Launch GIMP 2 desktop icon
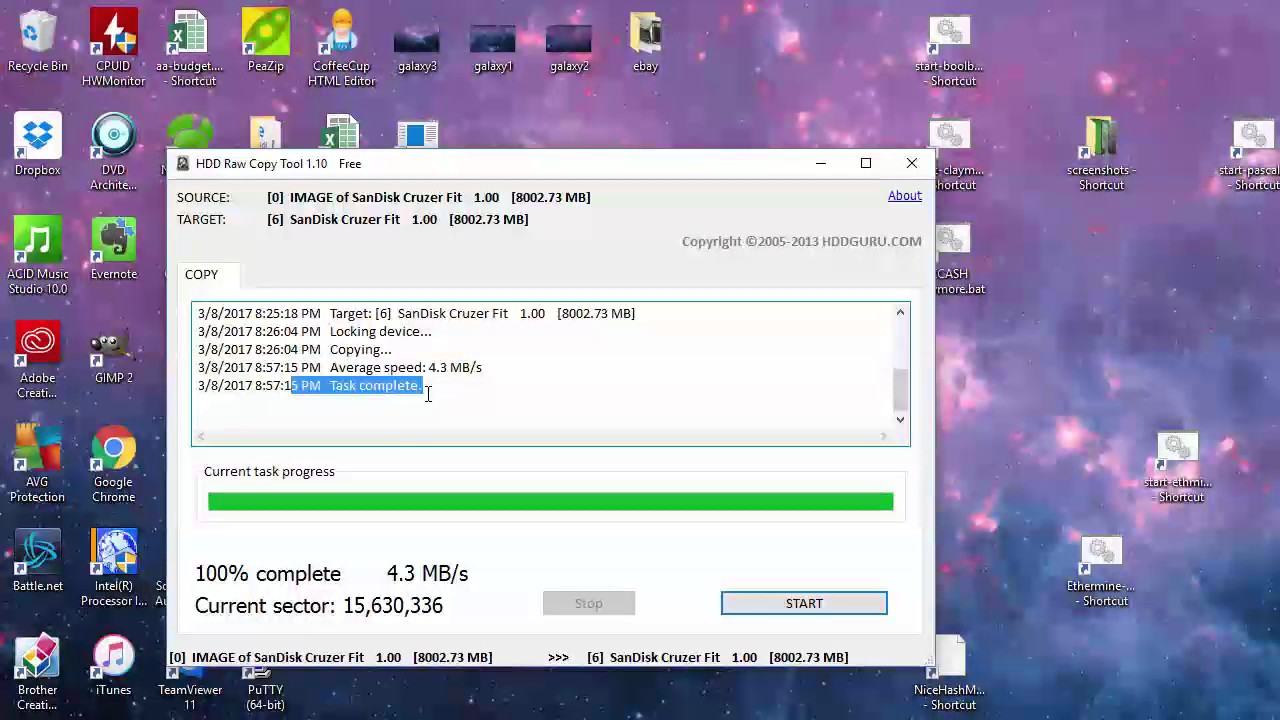1280x720 pixels. click(x=113, y=352)
